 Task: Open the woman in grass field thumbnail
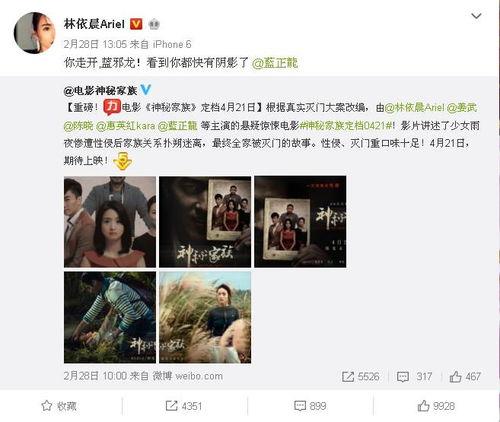205,317
